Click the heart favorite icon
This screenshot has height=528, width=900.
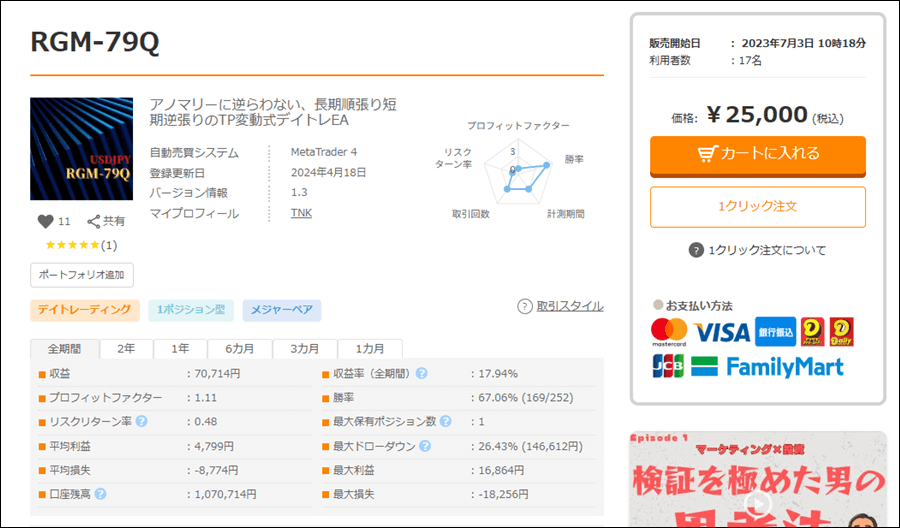coord(45,221)
